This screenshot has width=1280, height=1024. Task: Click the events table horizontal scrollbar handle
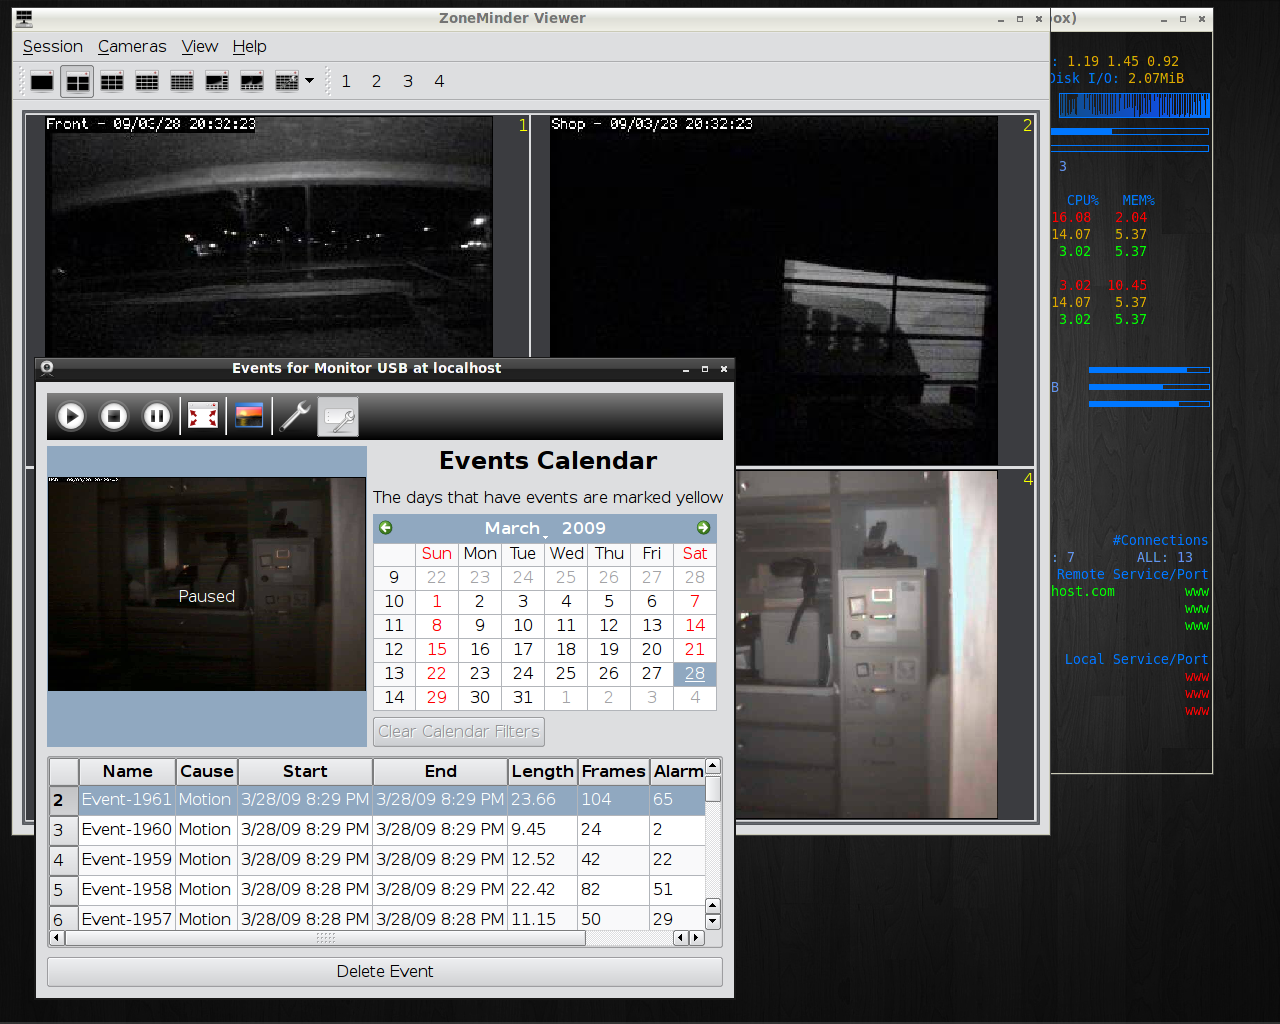(325, 938)
